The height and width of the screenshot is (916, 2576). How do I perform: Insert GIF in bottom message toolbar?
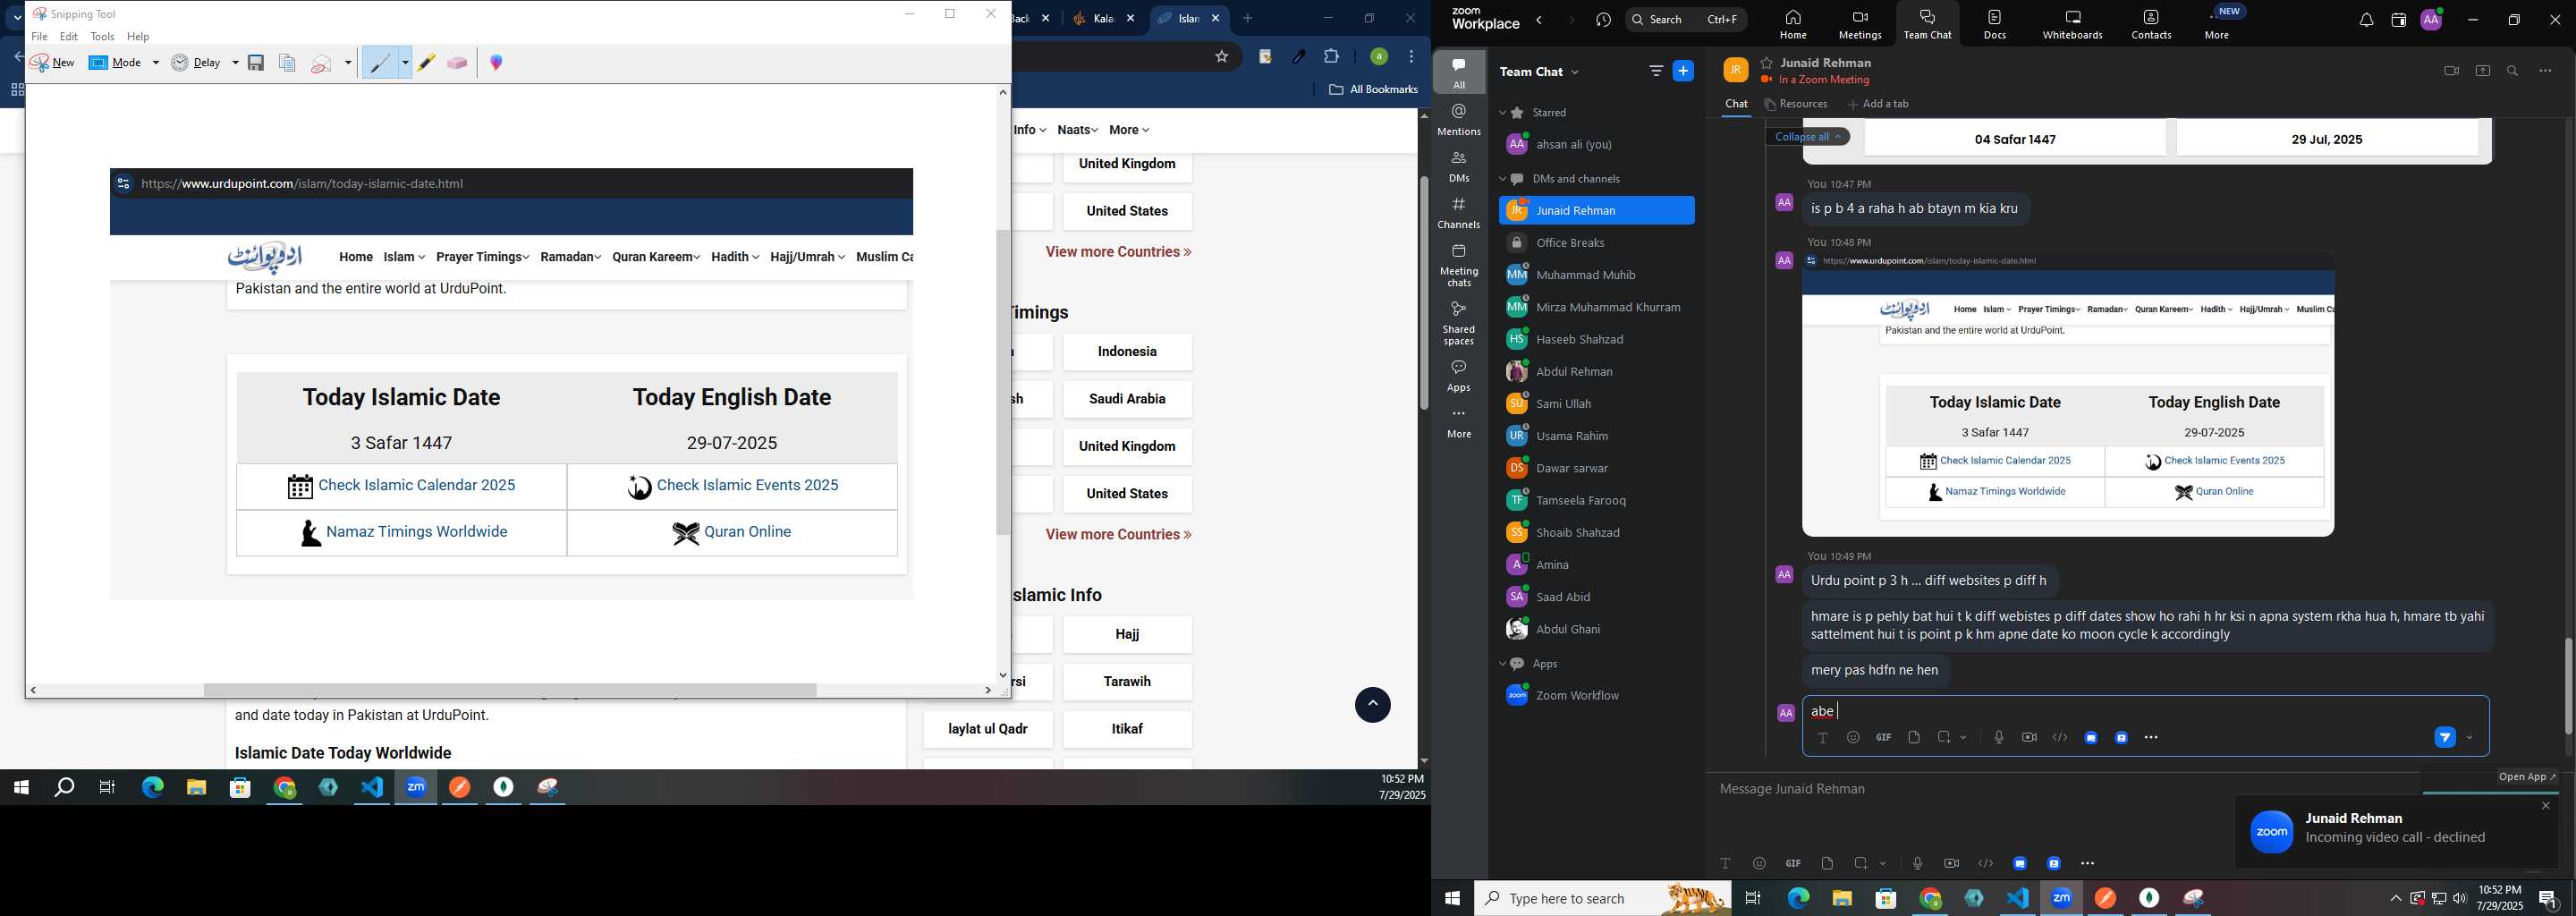click(x=1793, y=863)
